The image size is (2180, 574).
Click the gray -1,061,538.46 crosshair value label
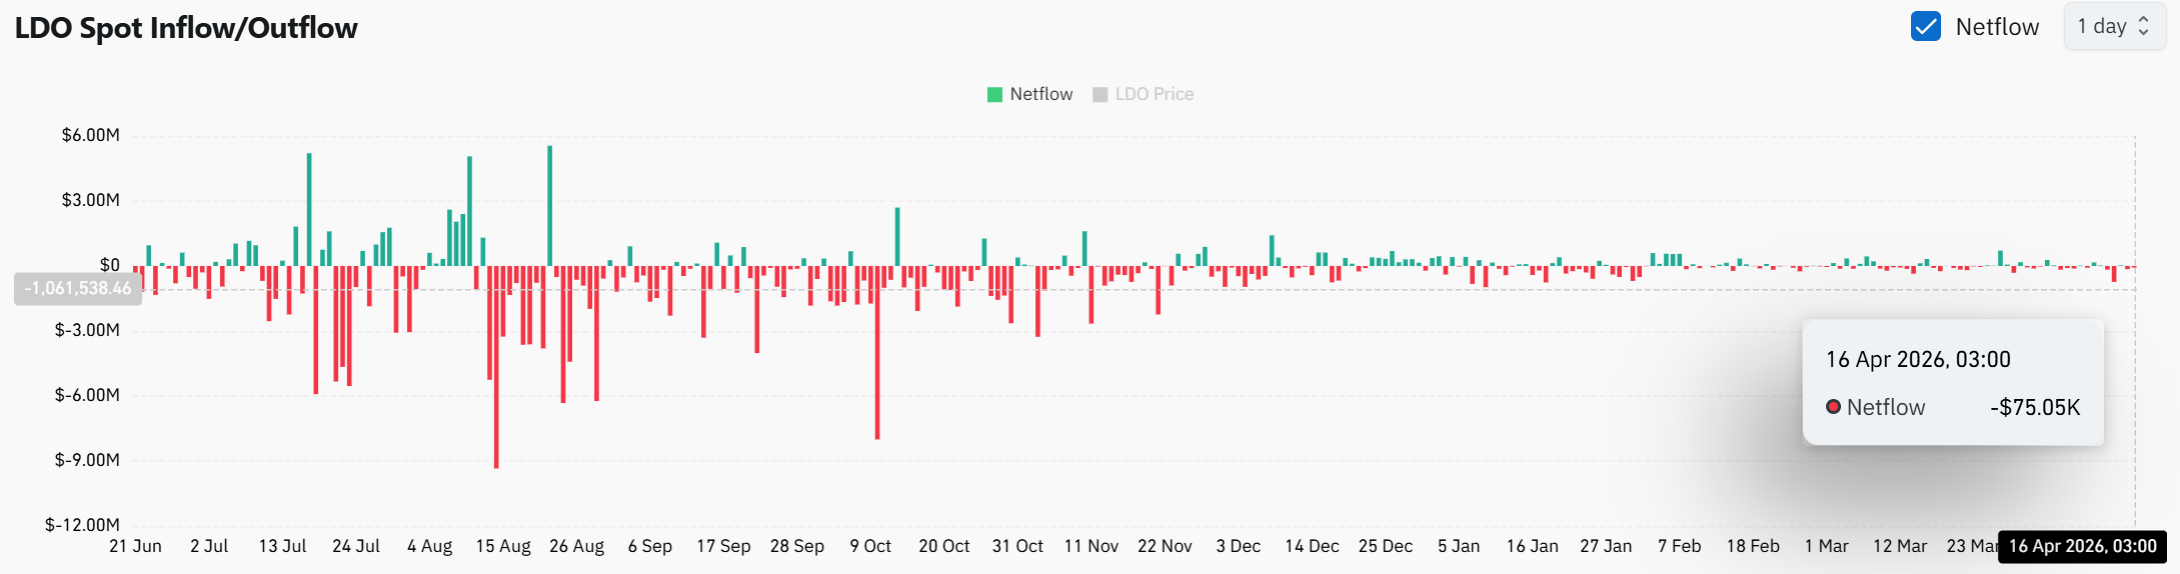pyautogui.click(x=78, y=288)
